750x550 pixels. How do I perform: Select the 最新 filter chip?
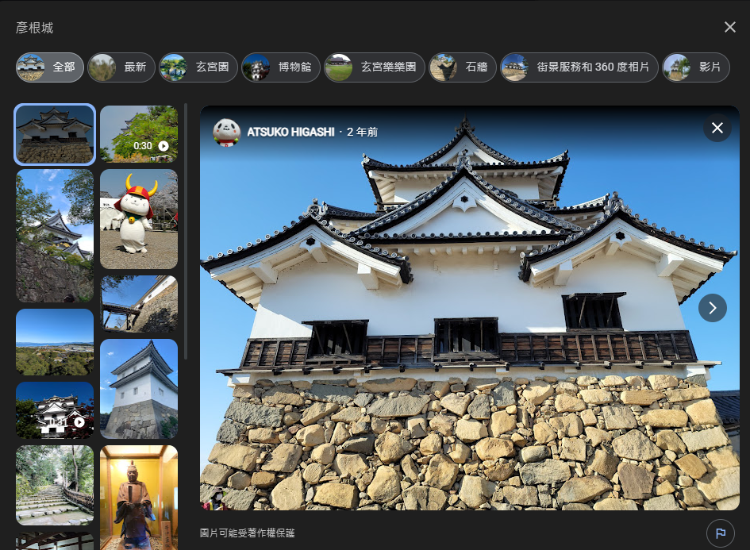121,67
